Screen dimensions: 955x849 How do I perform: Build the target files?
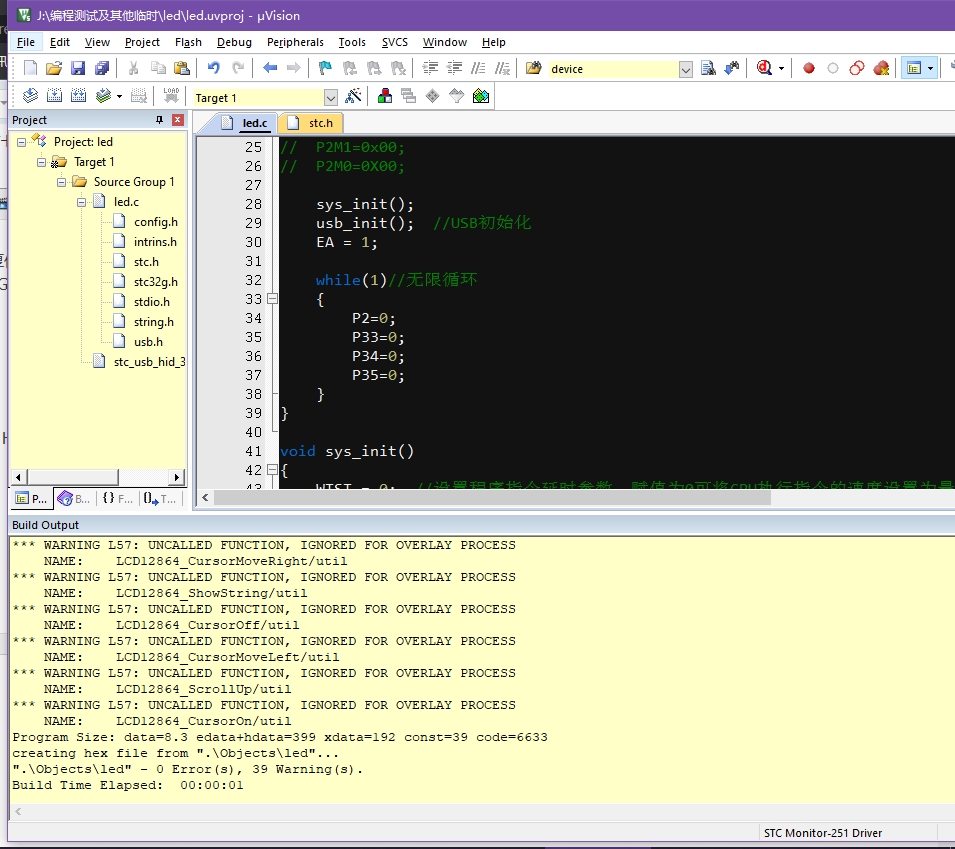click(x=54, y=96)
